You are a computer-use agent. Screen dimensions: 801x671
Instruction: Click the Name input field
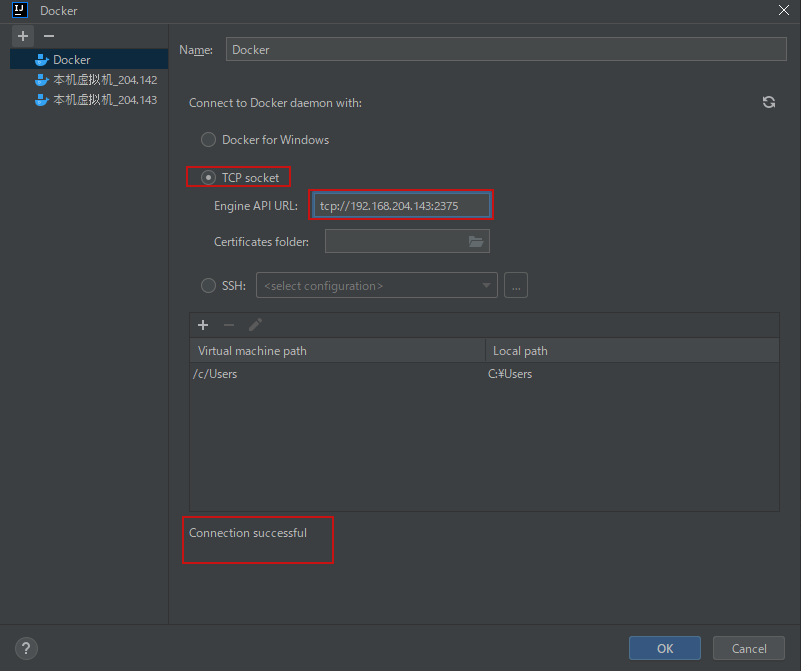[506, 50]
